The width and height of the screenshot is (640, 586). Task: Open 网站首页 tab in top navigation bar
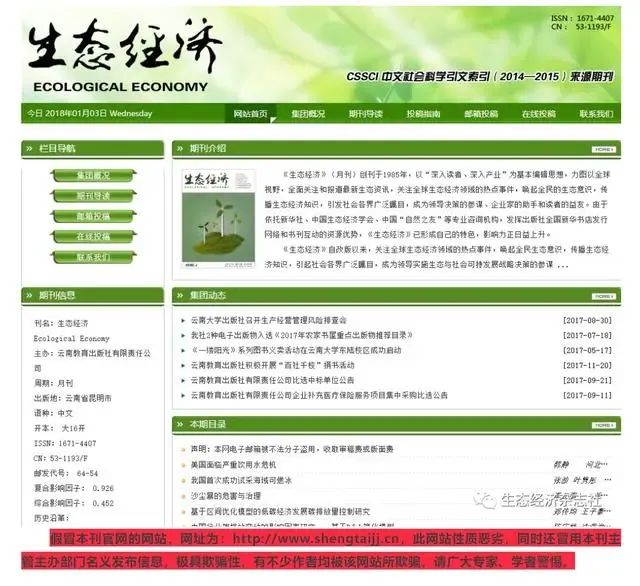[x=251, y=114]
